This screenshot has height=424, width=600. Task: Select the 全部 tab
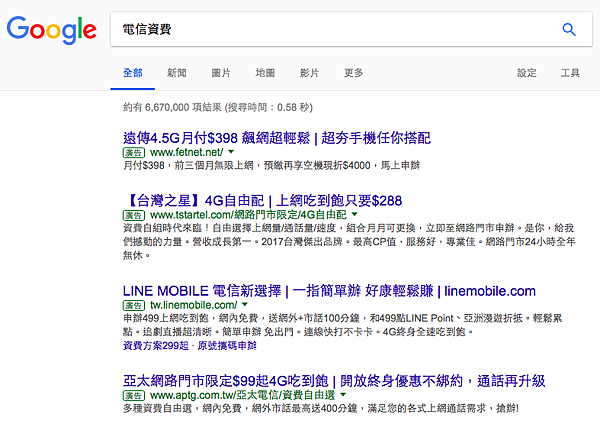(132, 73)
